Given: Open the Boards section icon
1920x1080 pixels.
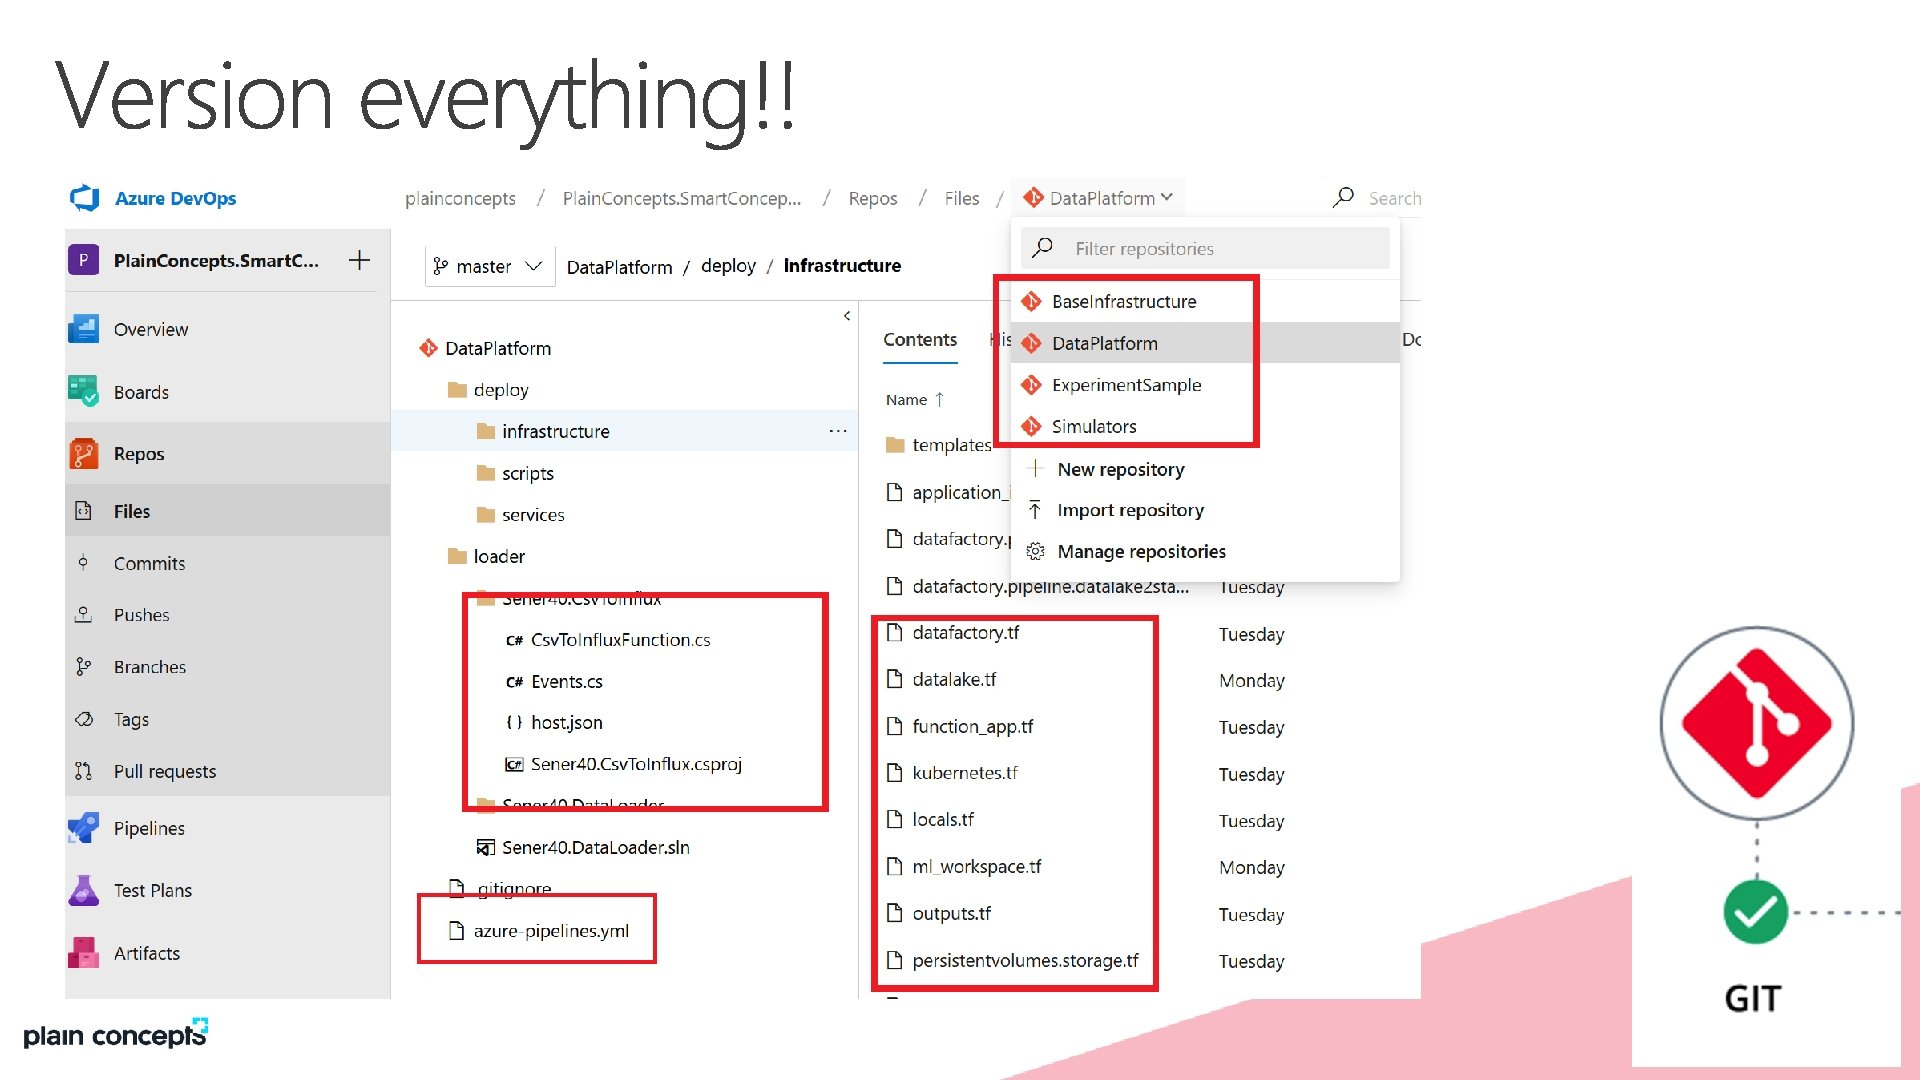Looking at the screenshot, I should [x=83, y=391].
